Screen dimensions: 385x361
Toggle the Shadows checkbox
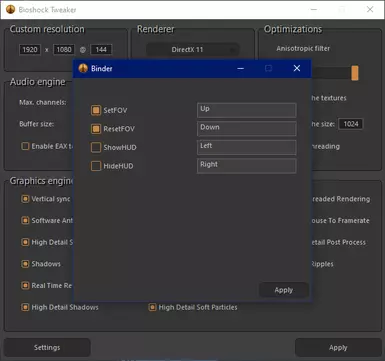coord(25,264)
